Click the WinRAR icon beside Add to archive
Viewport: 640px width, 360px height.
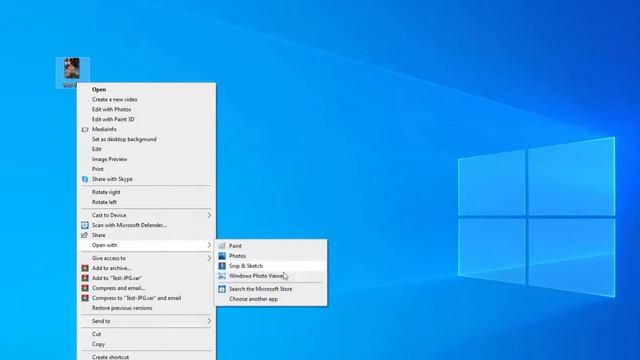(85, 268)
